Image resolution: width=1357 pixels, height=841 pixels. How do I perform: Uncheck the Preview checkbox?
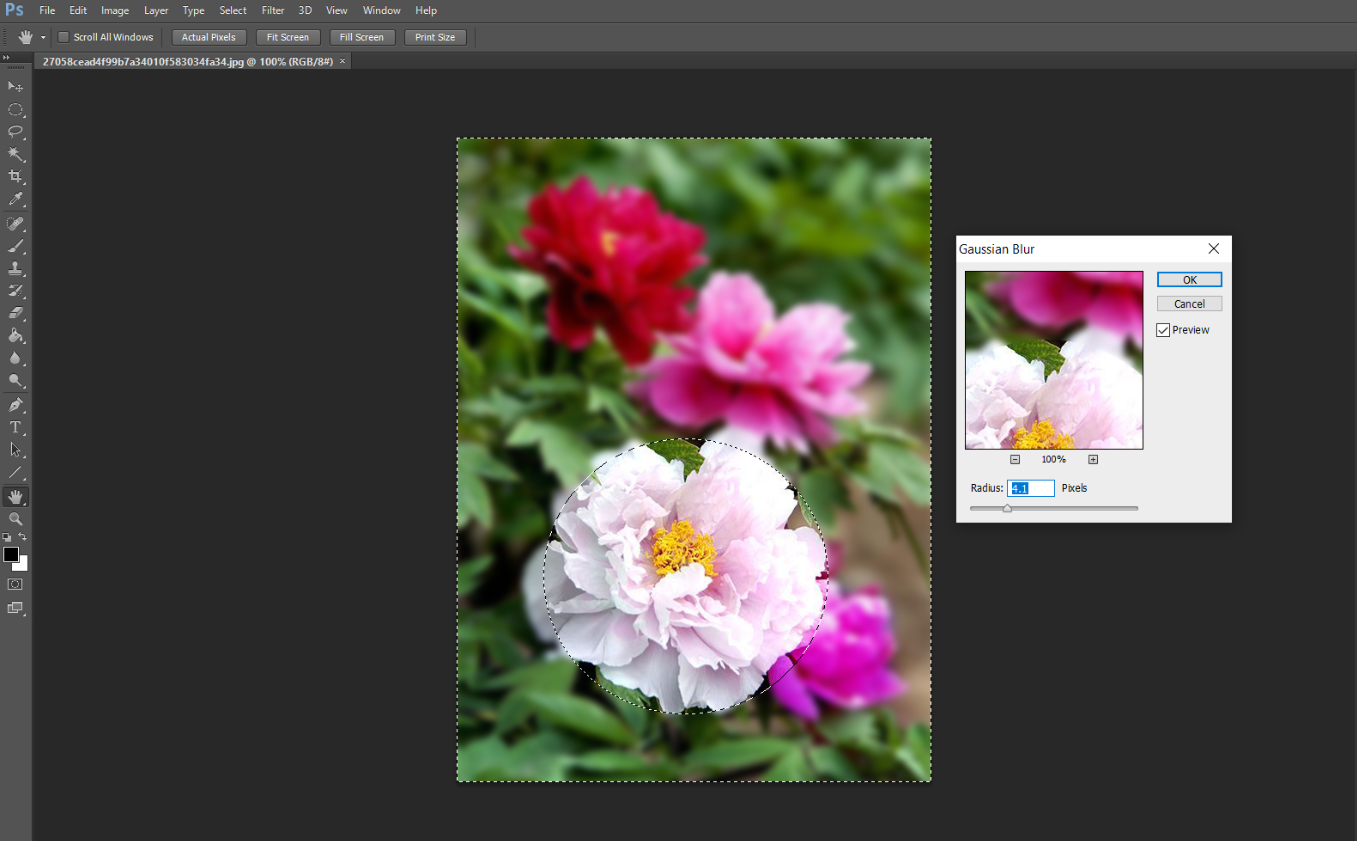(1163, 330)
